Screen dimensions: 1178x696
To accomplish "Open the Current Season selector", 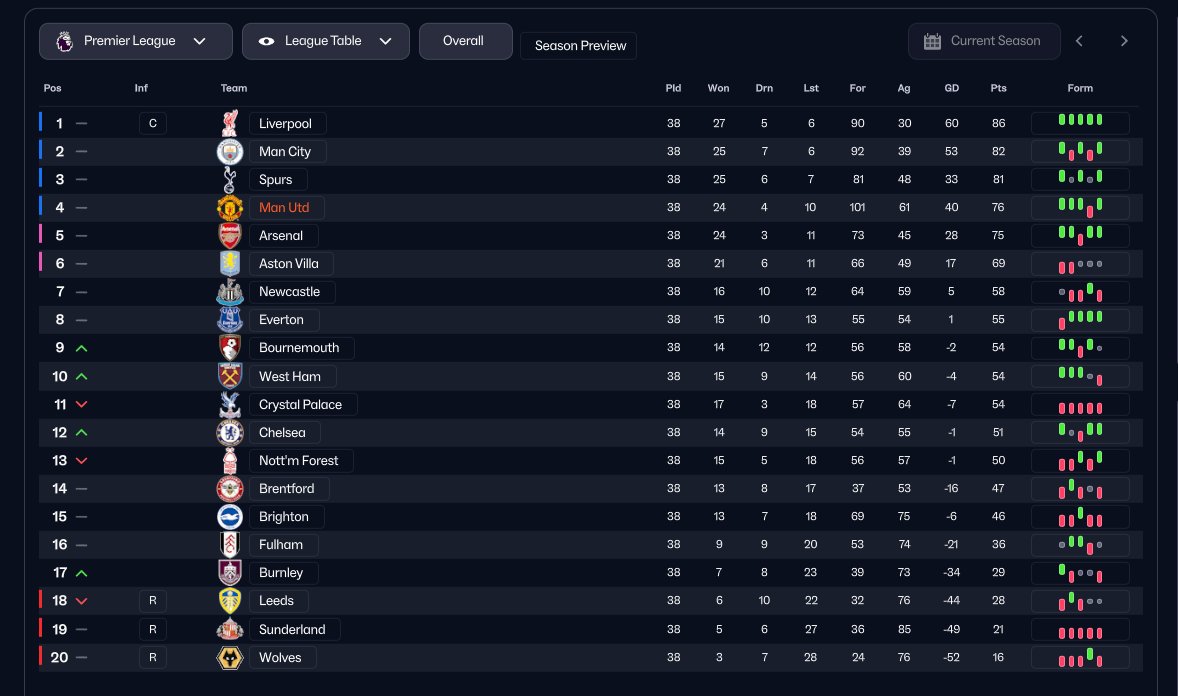I will click(x=984, y=41).
